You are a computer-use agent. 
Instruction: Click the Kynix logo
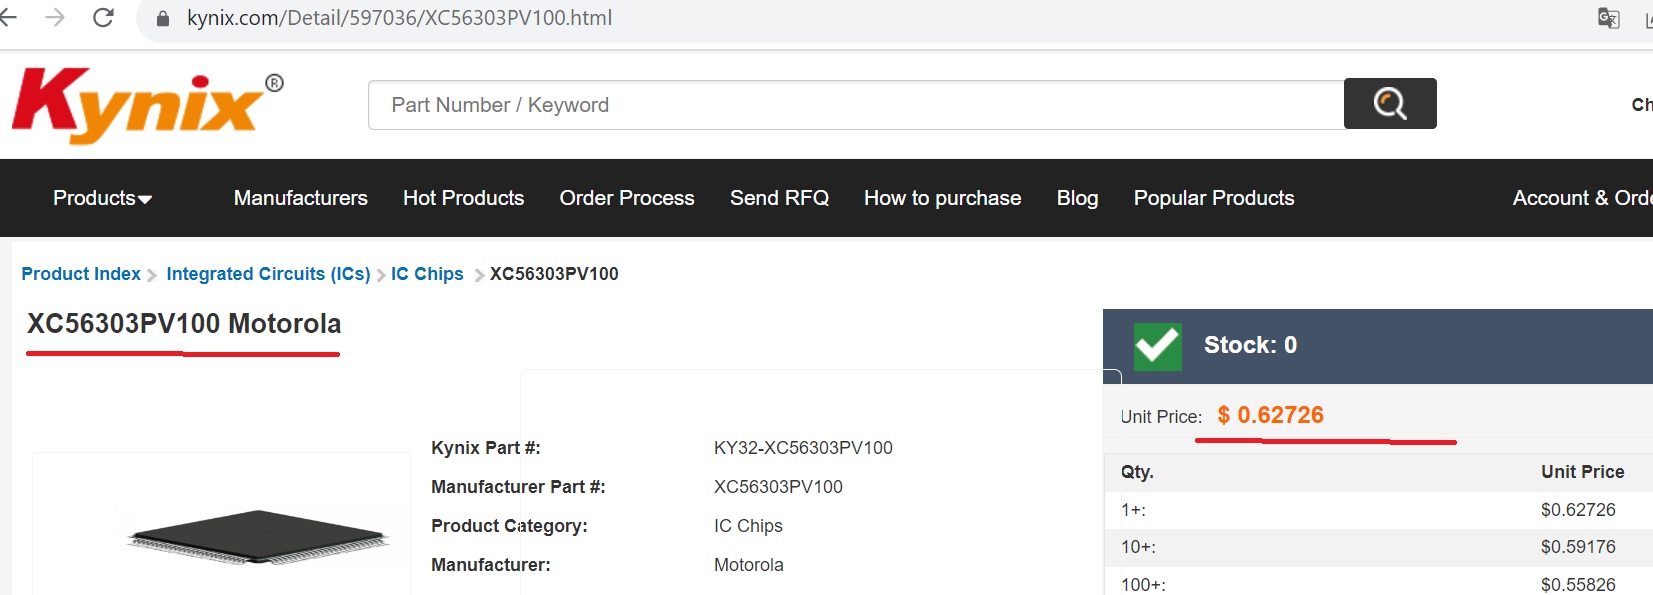click(x=147, y=105)
